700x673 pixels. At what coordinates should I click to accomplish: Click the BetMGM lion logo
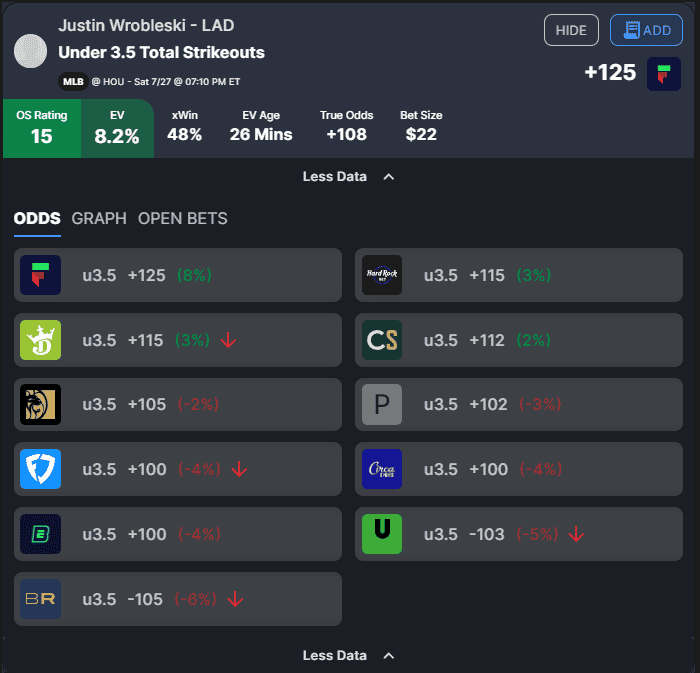click(x=41, y=404)
